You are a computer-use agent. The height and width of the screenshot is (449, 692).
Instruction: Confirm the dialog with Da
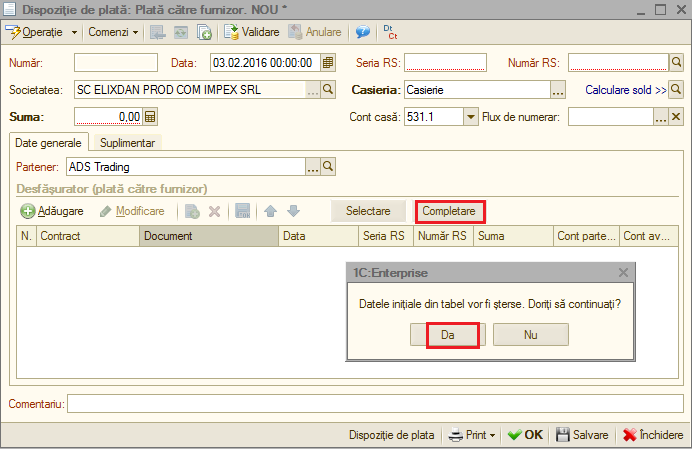click(x=448, y=335)
